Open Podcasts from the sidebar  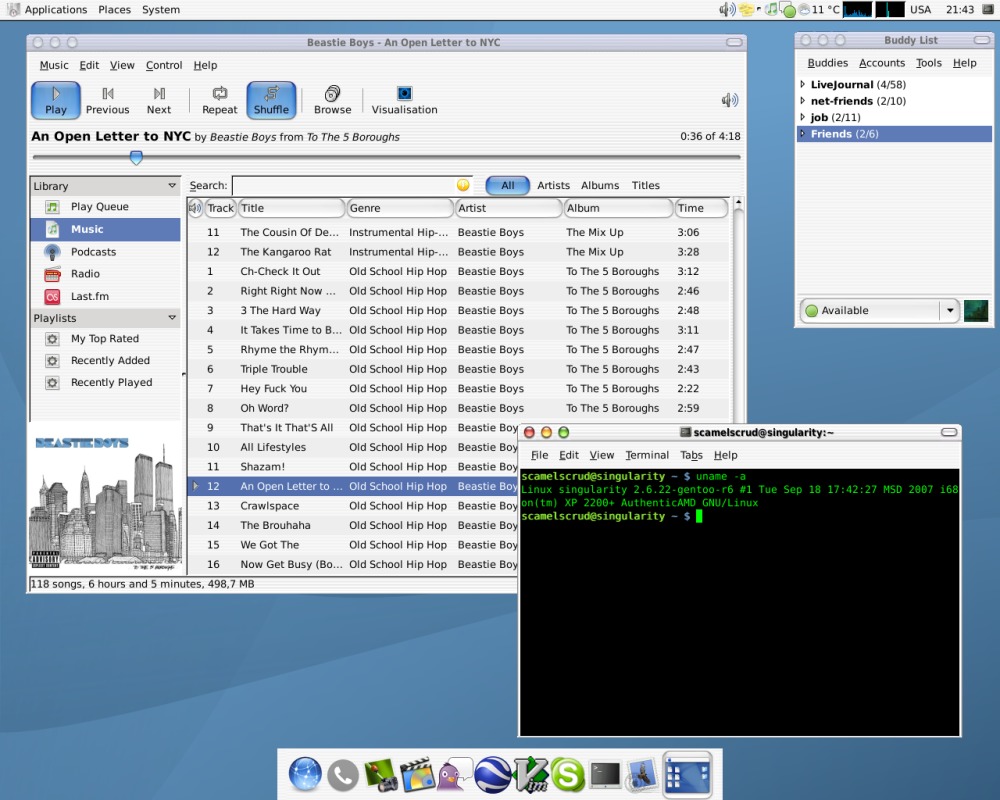coord(106,251)
